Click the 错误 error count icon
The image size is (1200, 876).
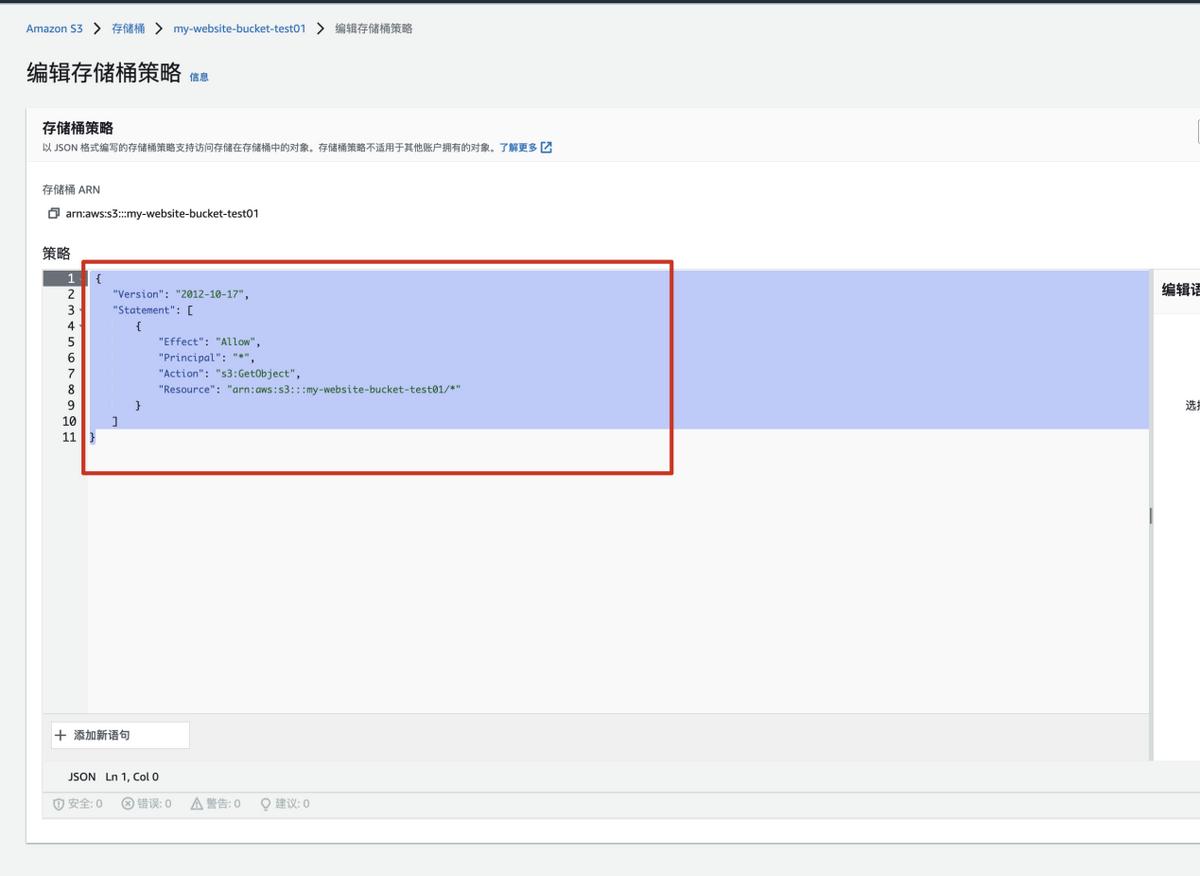click(127, 803)
